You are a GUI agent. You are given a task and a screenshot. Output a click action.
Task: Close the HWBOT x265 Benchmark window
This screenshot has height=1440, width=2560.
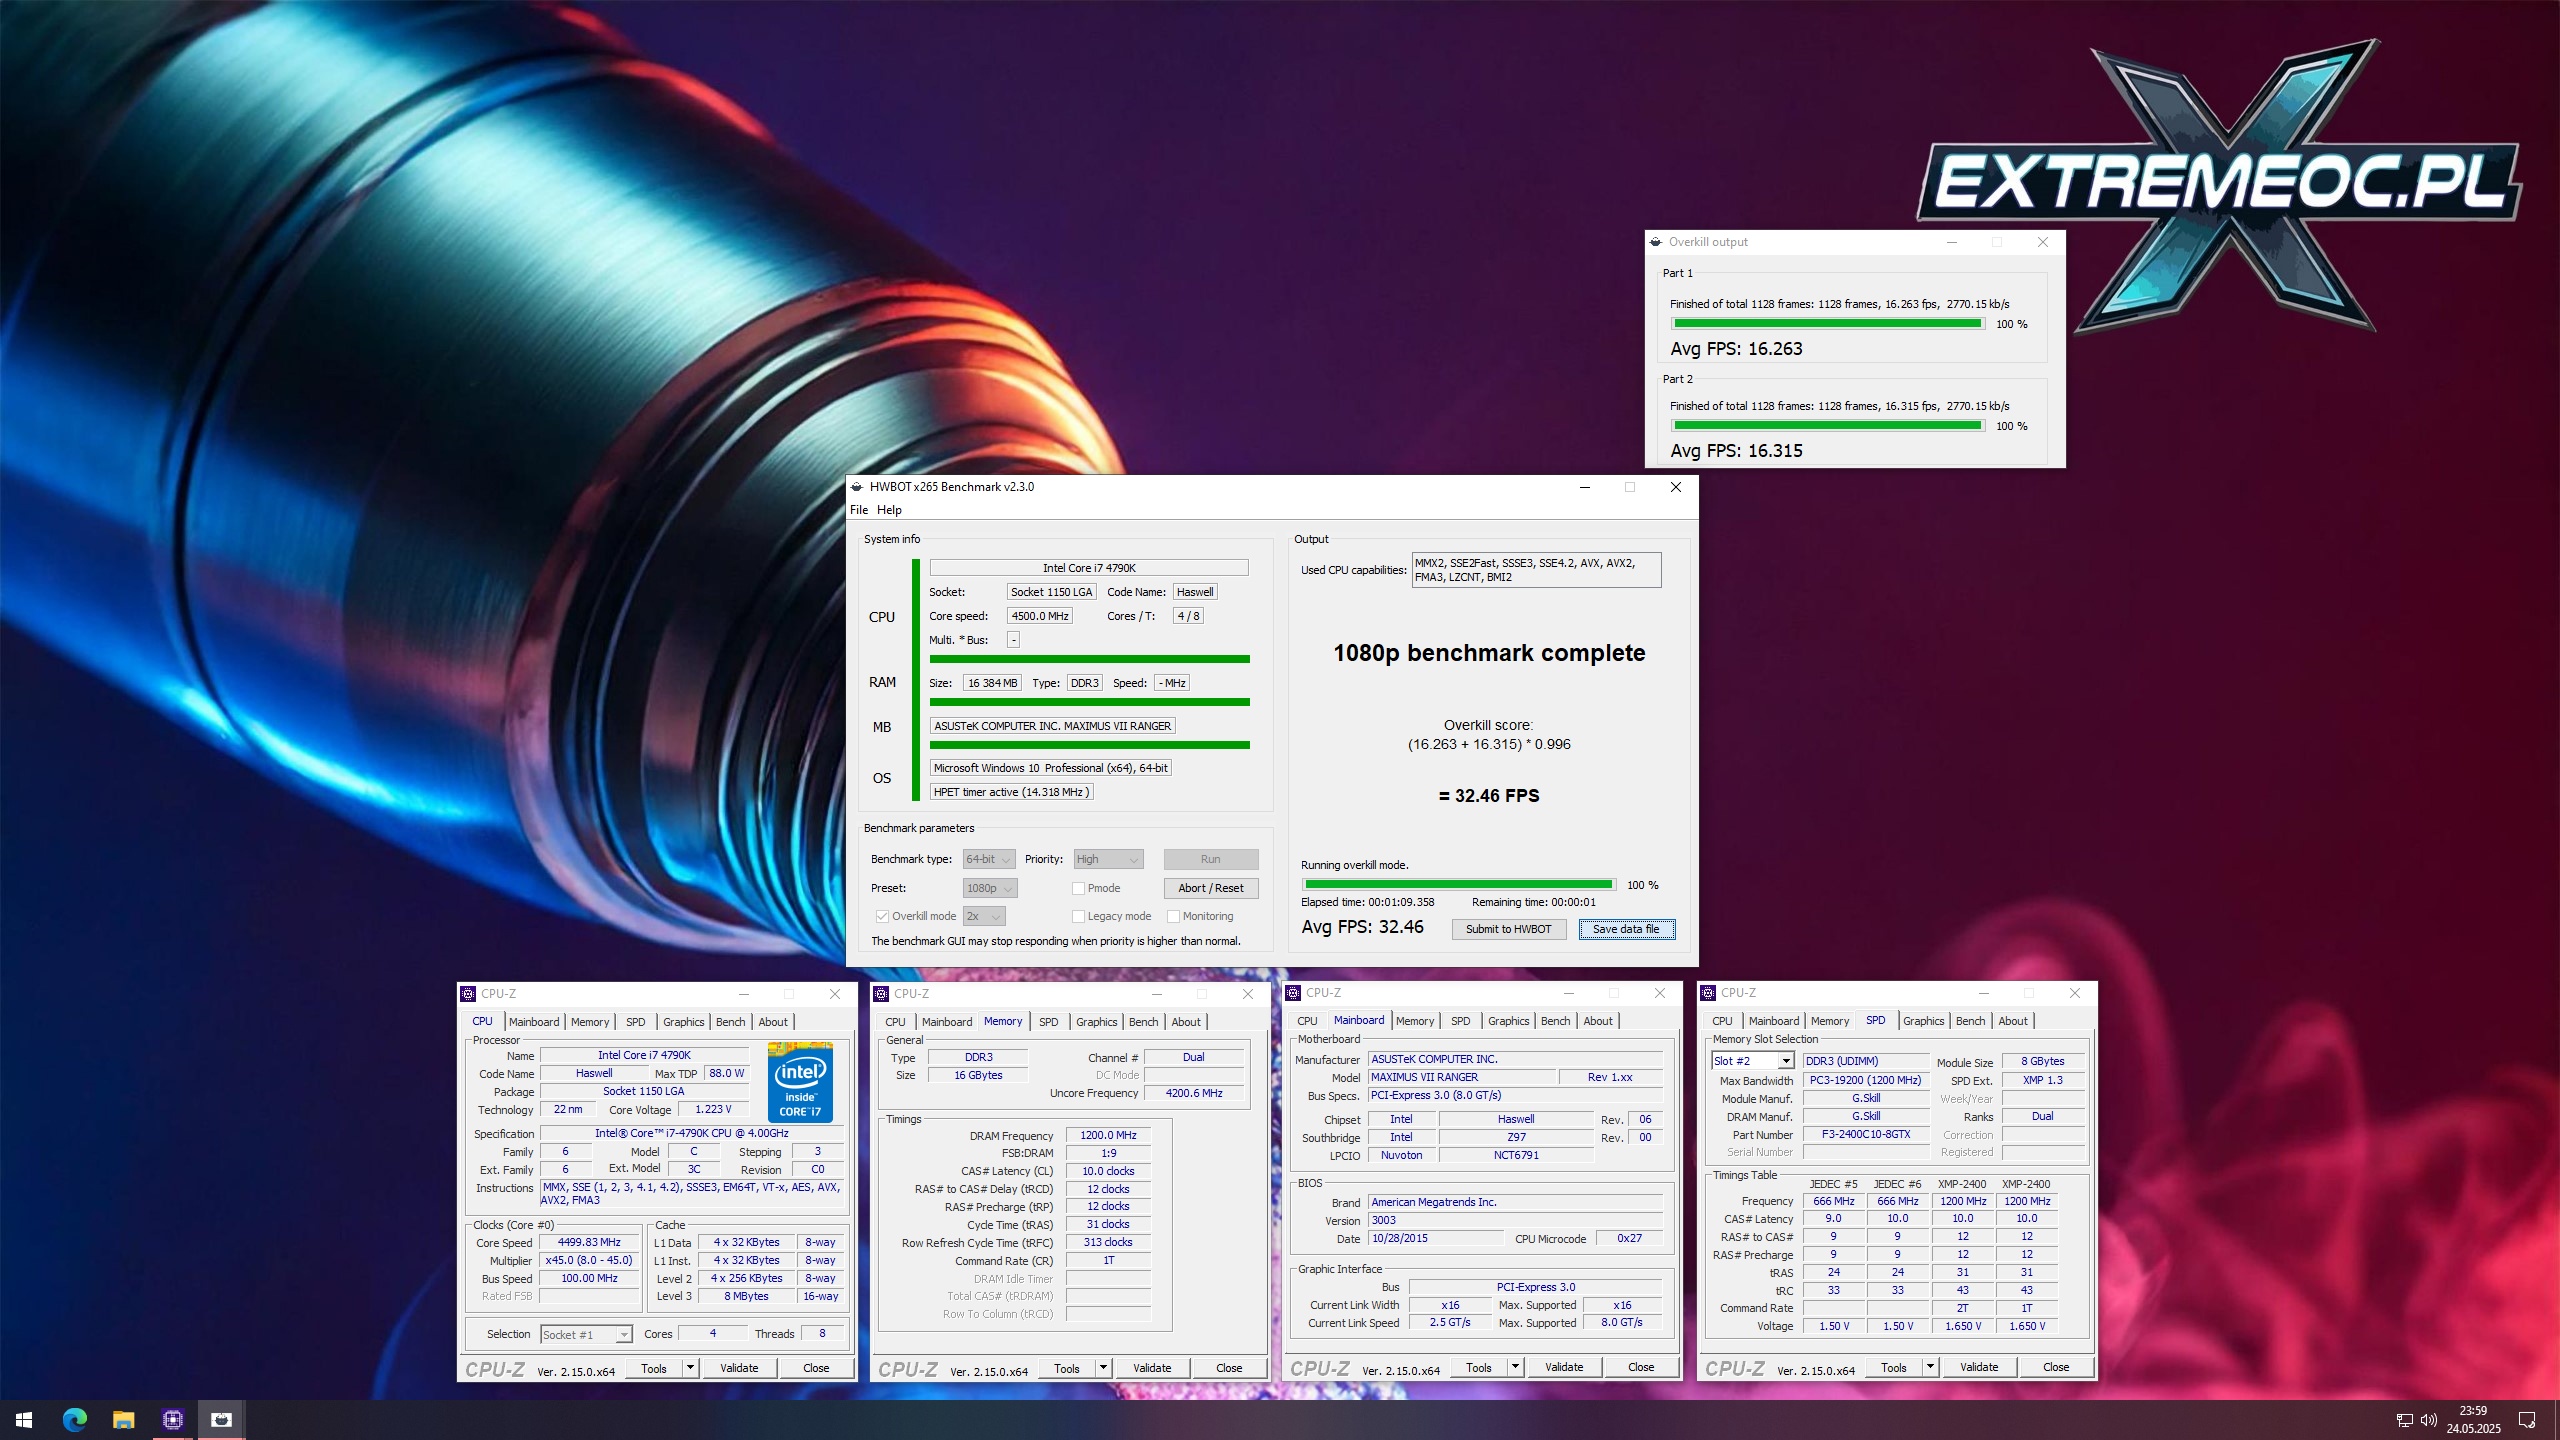click(x=1676, y=487)
